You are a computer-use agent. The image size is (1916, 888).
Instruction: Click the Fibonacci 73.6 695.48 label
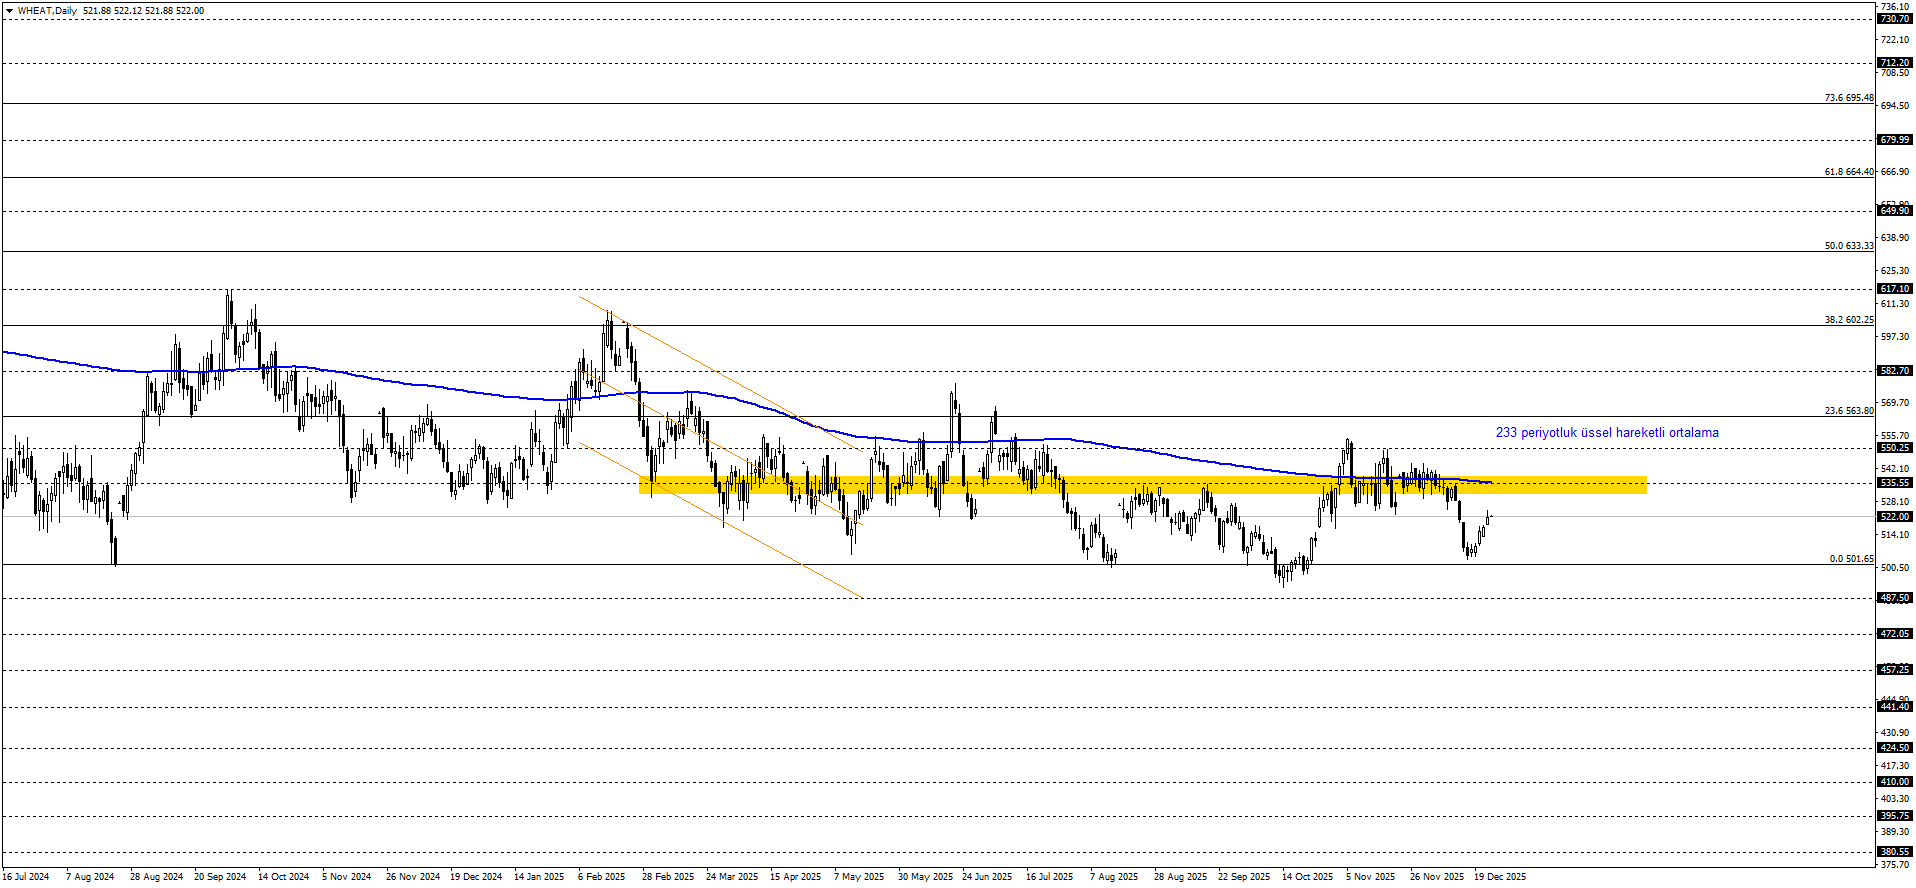click(1848, 98)
